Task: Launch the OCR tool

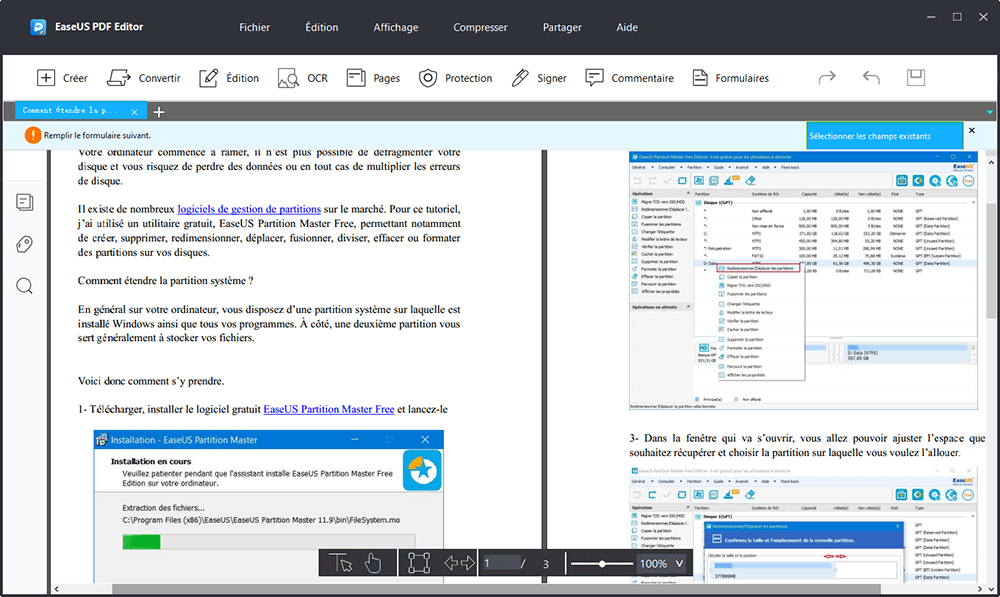Action: coord(303,78)
